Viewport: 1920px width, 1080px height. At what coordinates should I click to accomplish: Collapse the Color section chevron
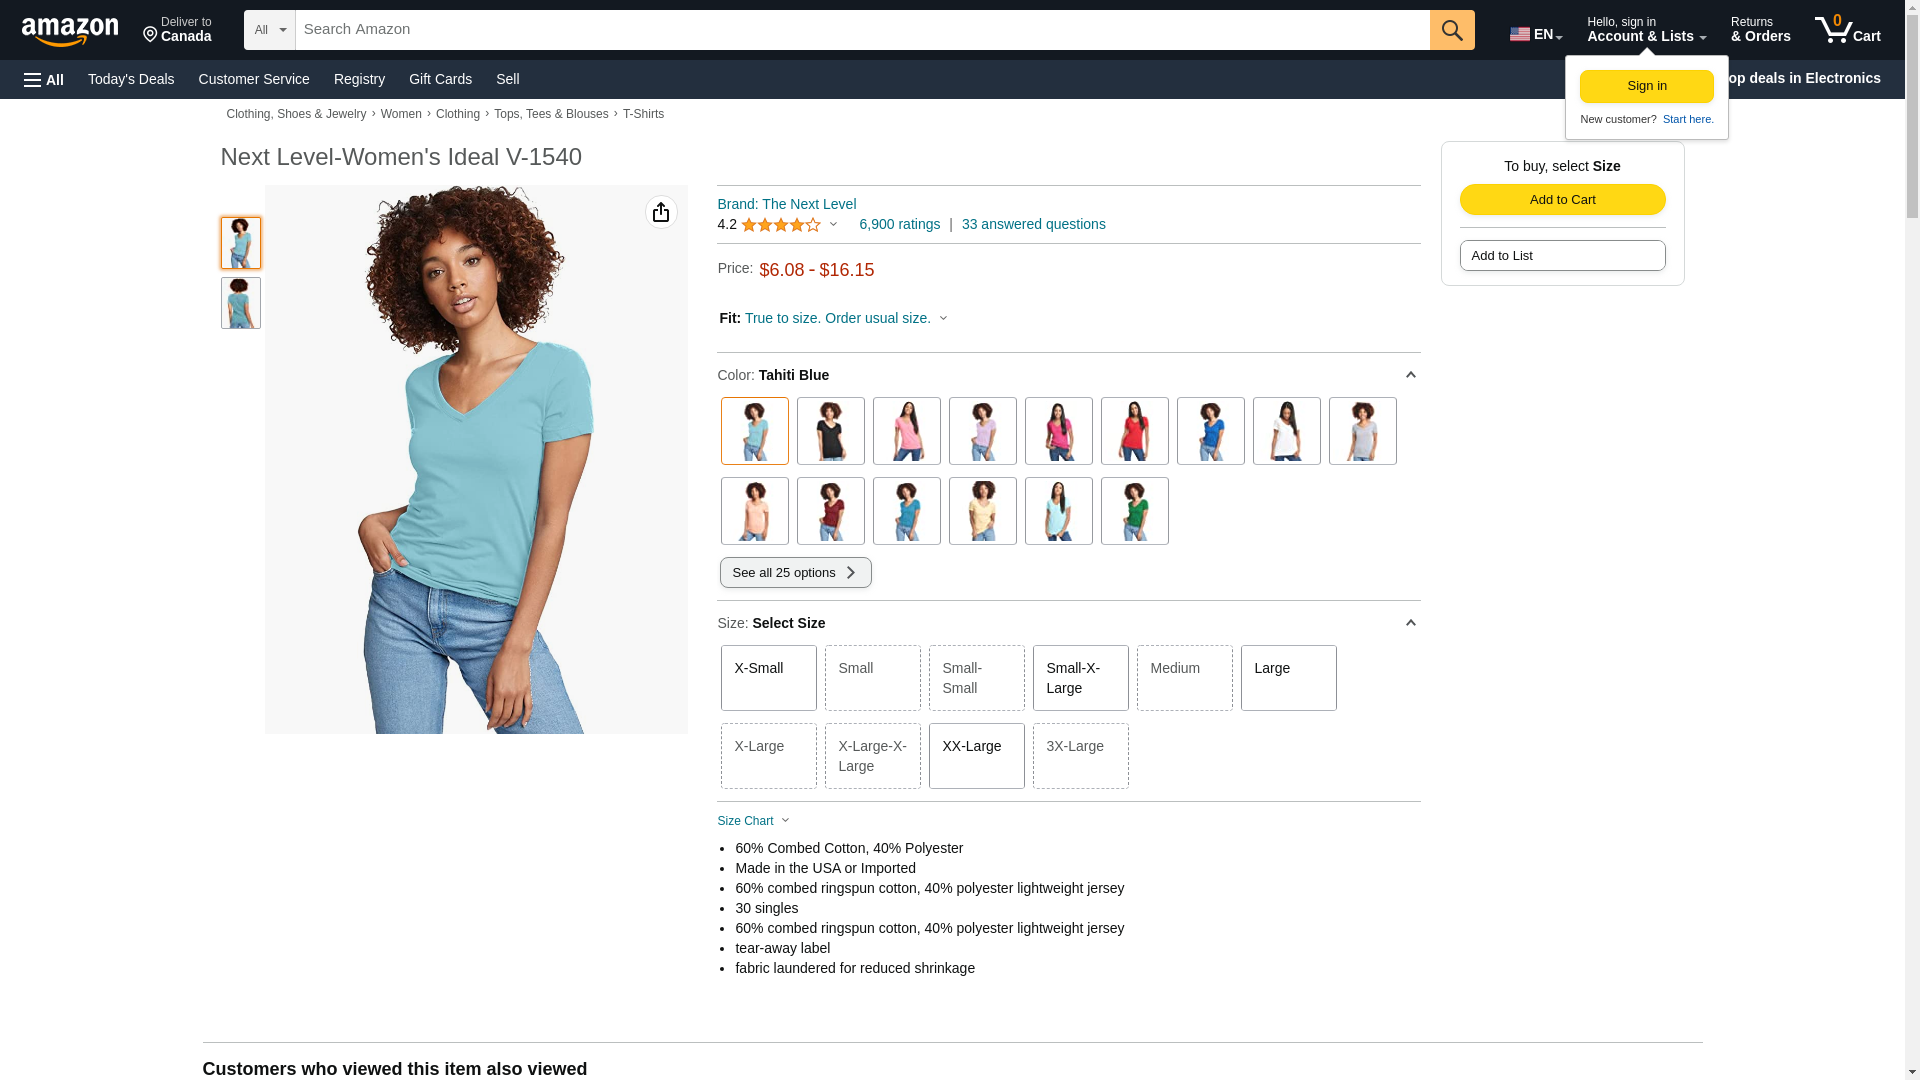point(1410,375)
